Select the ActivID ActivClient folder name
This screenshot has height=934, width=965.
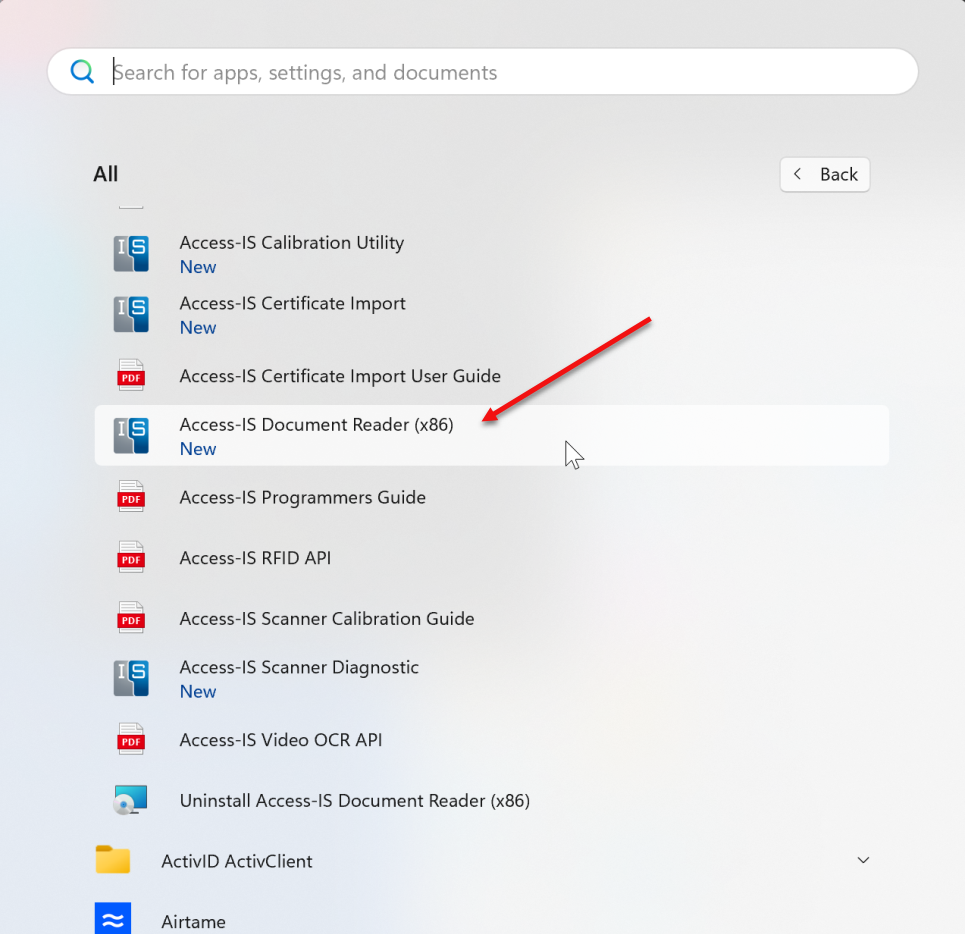click(237, 861)
